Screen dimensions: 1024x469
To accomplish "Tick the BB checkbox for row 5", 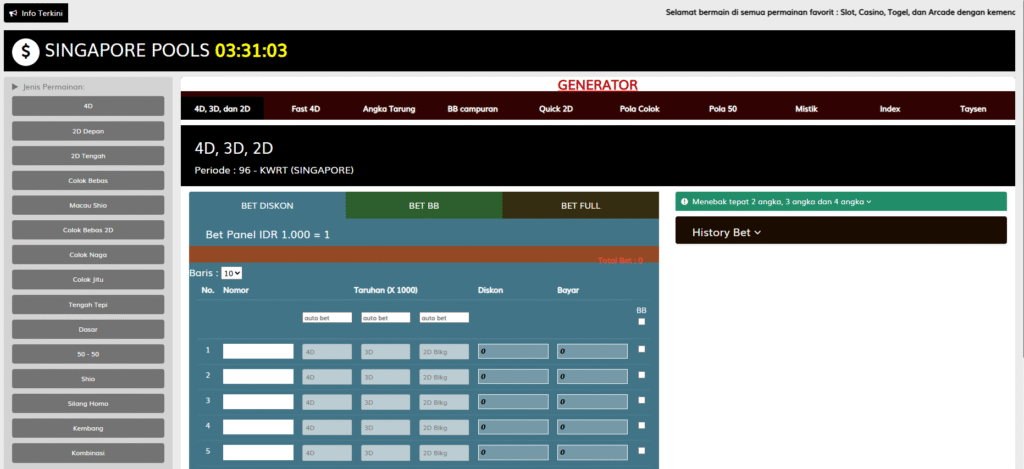I will pos(641,450).
